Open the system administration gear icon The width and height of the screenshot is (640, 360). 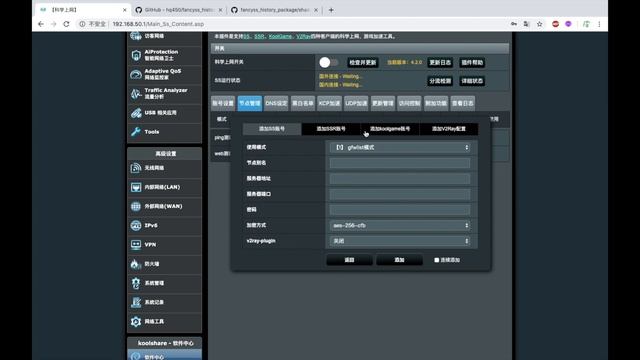(x=136, y=283)
